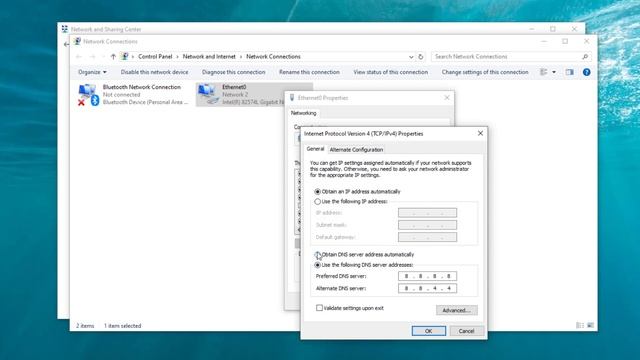Click the search magnifier icon

(x=585, y=57)
